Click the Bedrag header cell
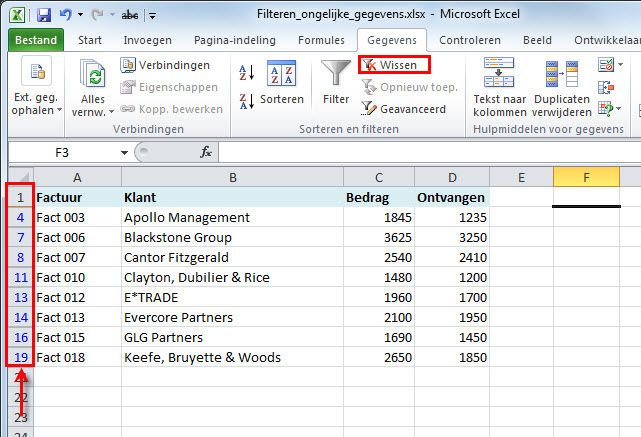Image resolution: width=641 pixels, height=437 pixels. (379, 197)
